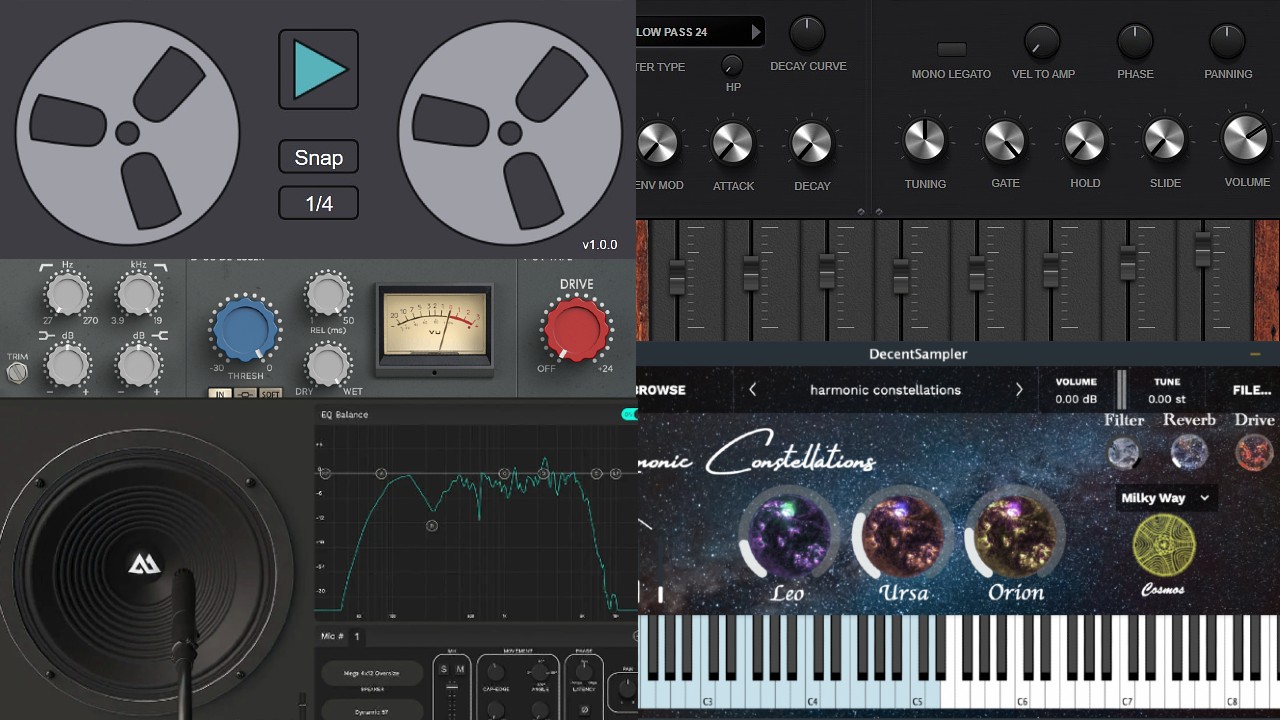Flip the TRIM toggle switch
The width and height of the screenshot is (1280, 720).
coord(17,373)
